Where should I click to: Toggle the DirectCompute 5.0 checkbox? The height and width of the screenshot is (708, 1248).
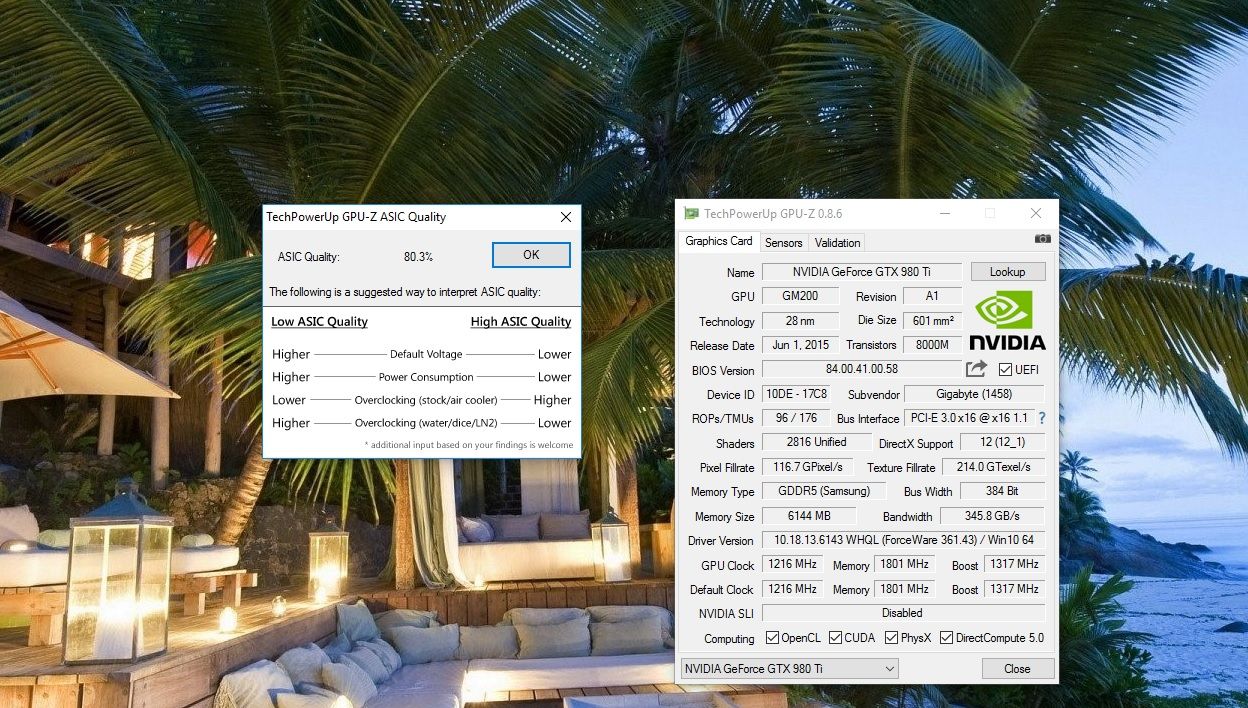pos(946,638)
